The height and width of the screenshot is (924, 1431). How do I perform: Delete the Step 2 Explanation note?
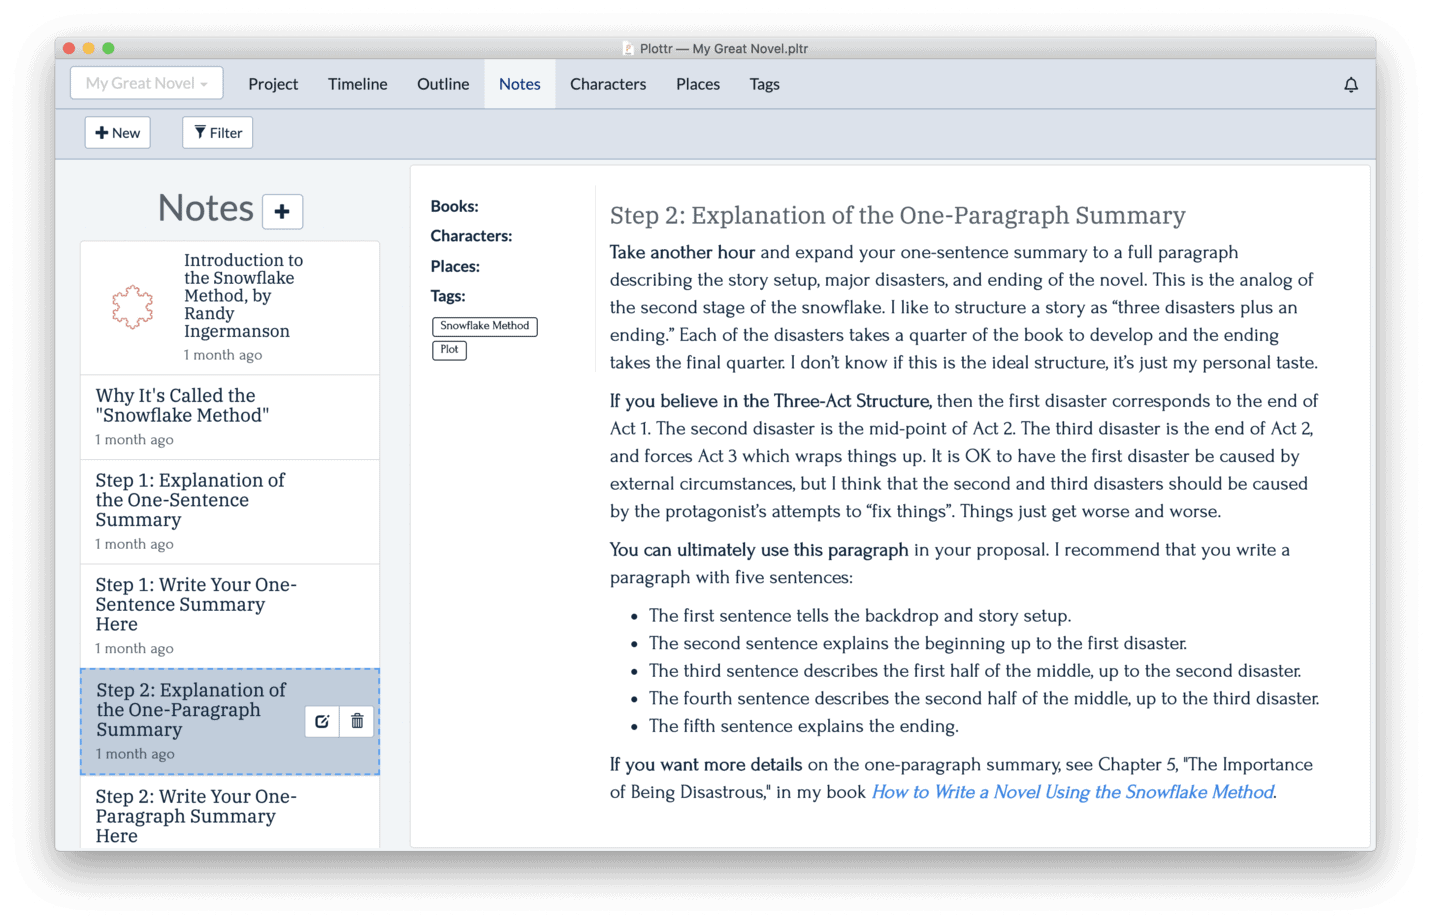(357, 721)
